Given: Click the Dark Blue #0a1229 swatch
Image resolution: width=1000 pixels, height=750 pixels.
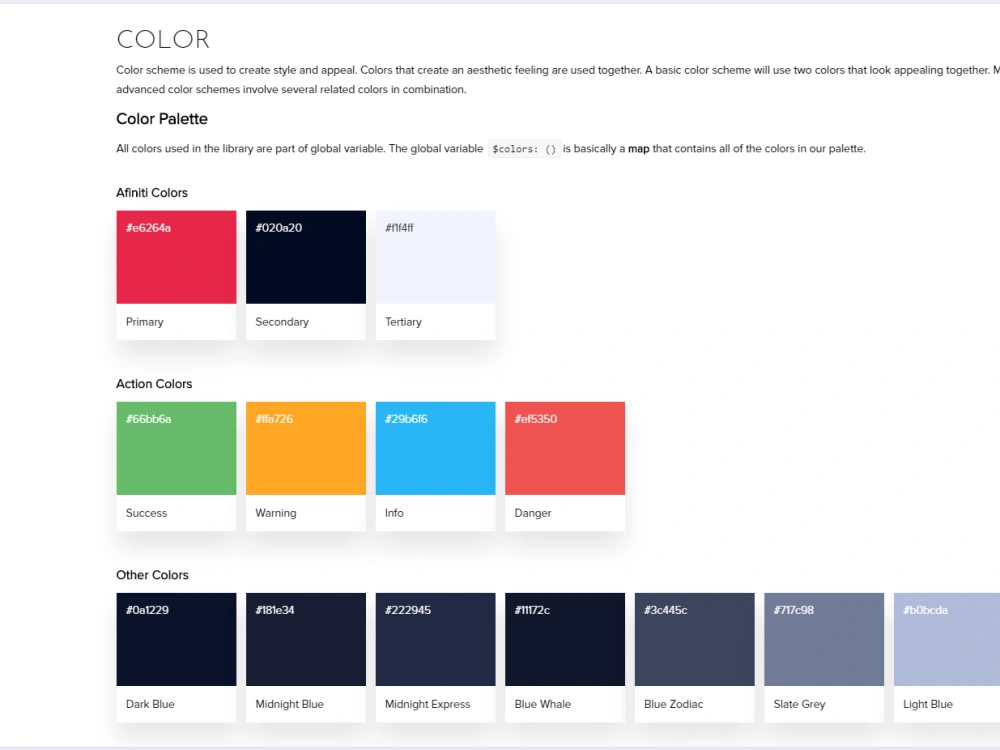Looking at the screenshot, I should 176,640.
